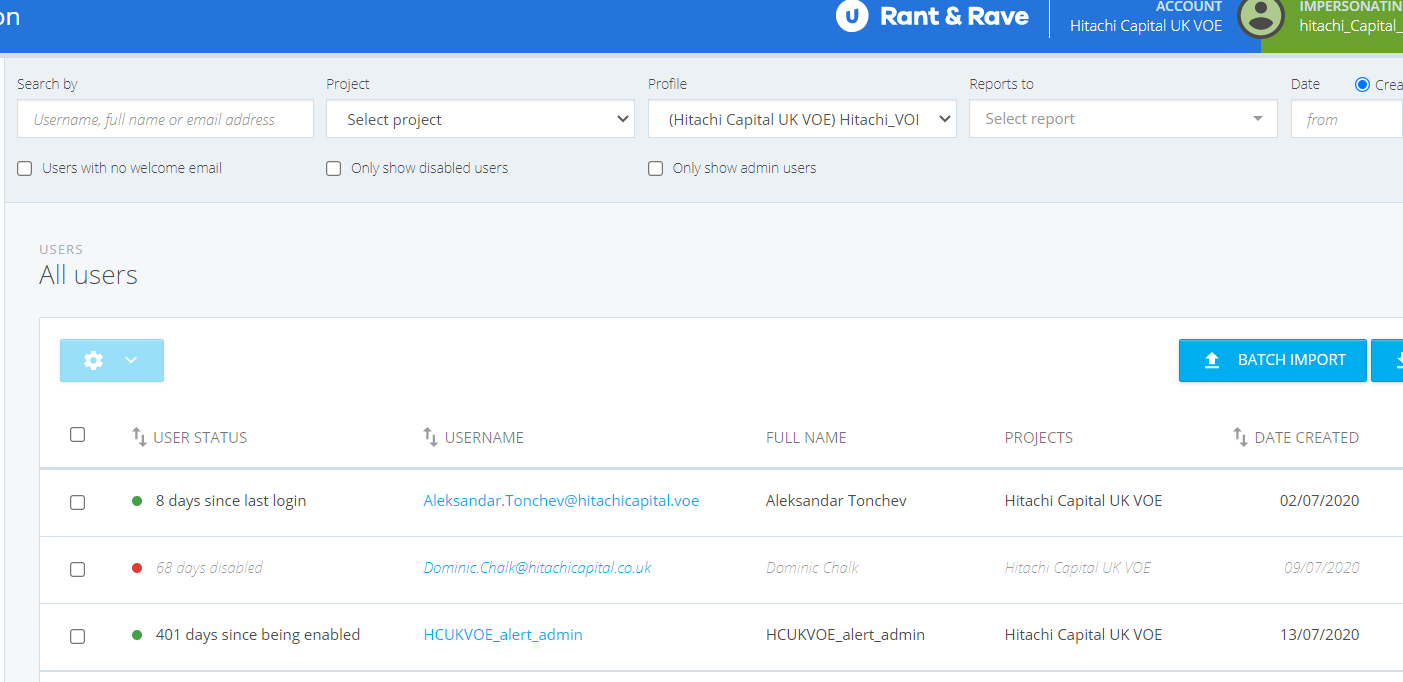Click Hitachi Capital UK VOE in Aleksandar's row
This screenshot has height=682, width=1403.
1083,501
